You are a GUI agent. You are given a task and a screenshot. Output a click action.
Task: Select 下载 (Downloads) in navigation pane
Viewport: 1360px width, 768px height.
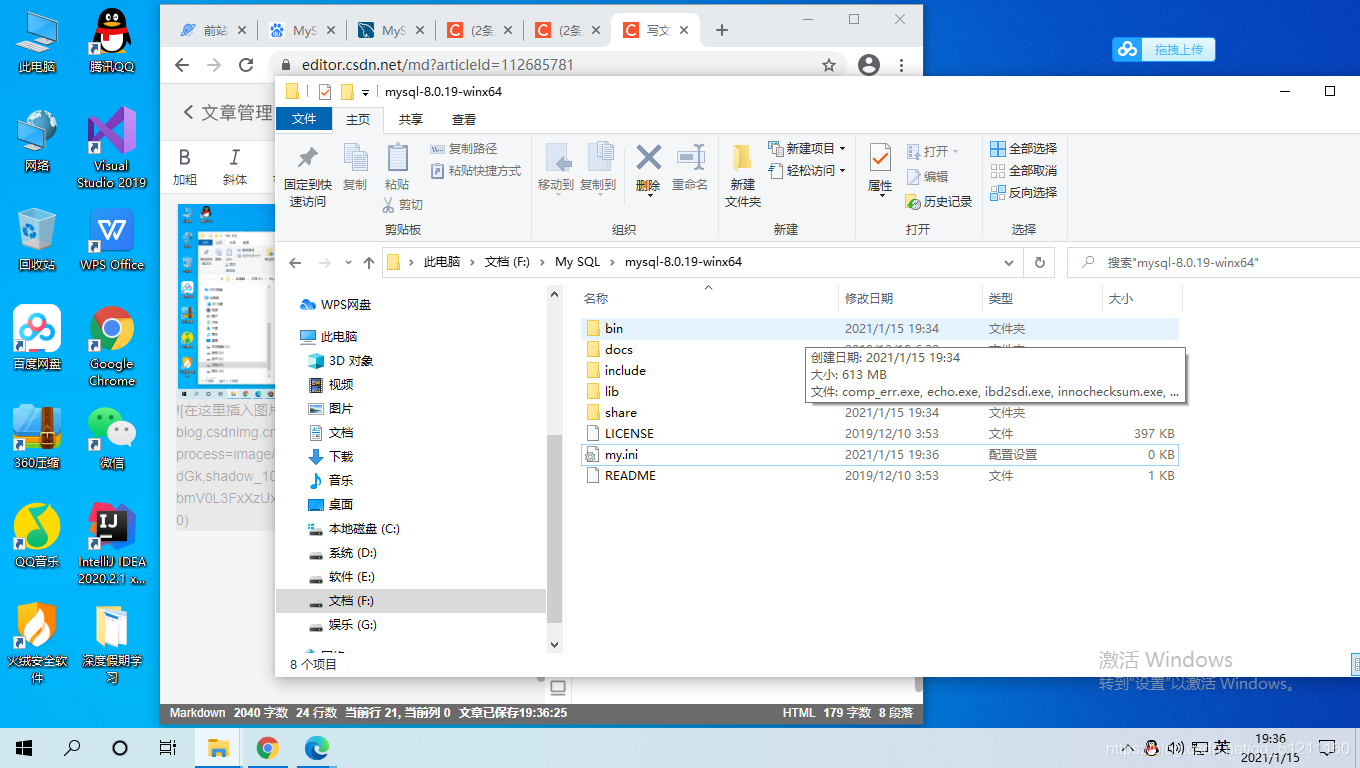tap(341, 456)
